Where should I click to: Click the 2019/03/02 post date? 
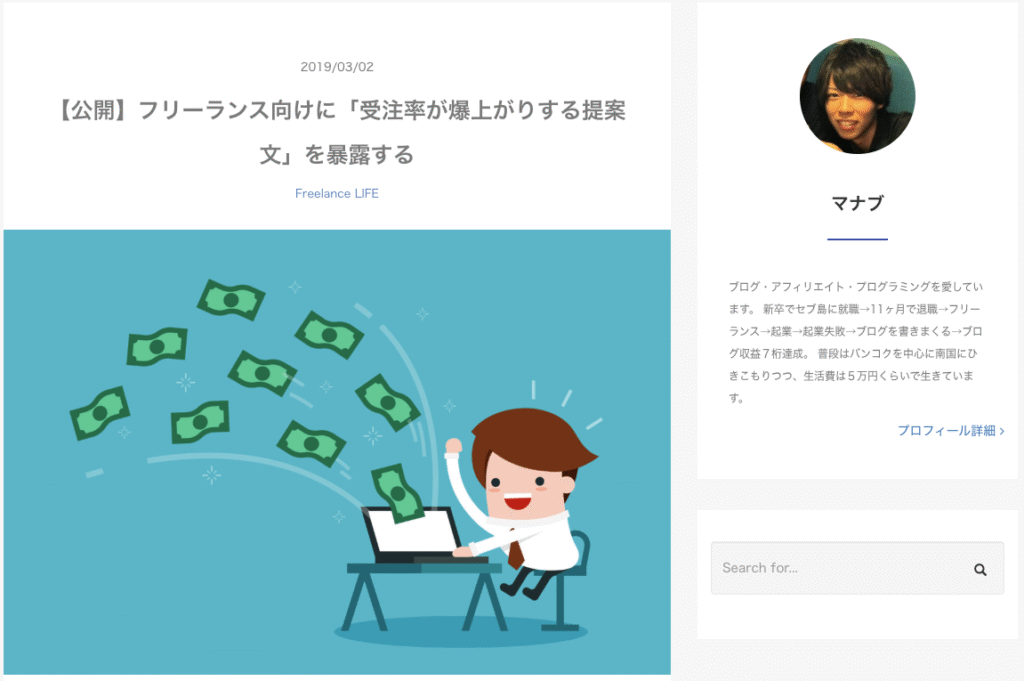(337, 67)
